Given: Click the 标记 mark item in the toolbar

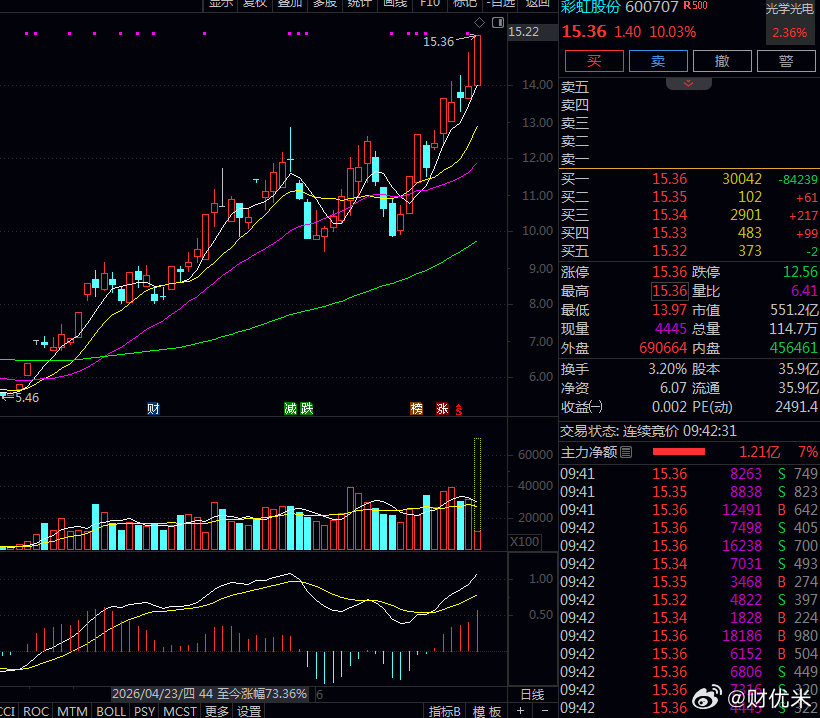Looking at the screenshot, I should [x=464, y=4].
